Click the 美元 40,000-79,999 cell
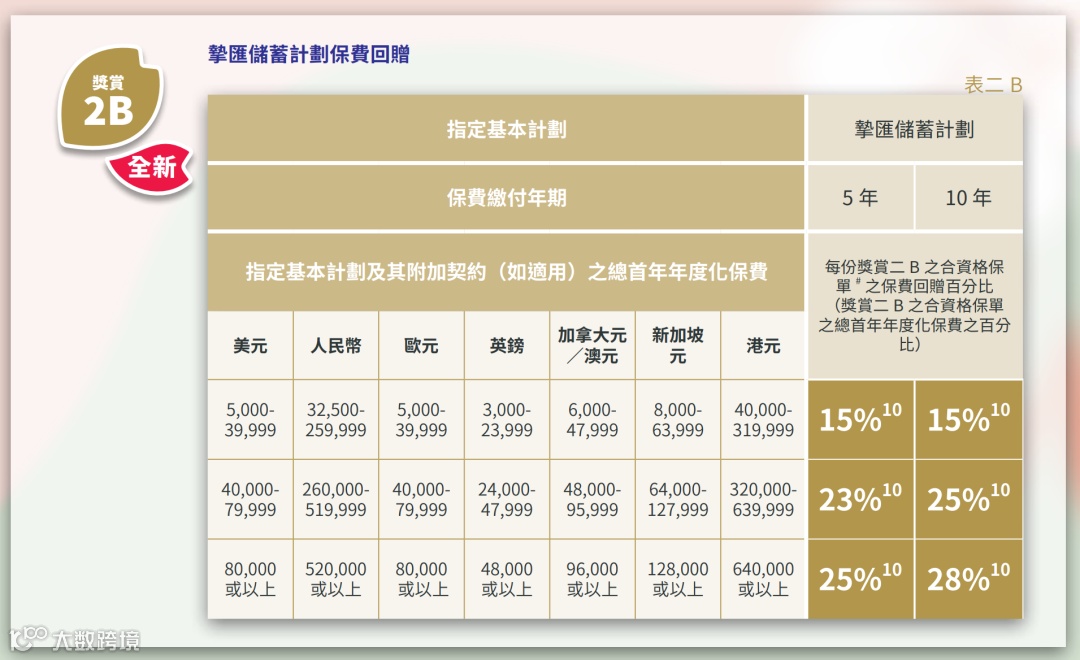The width and height of the screenshot is (1080, 660). [250, 499]
